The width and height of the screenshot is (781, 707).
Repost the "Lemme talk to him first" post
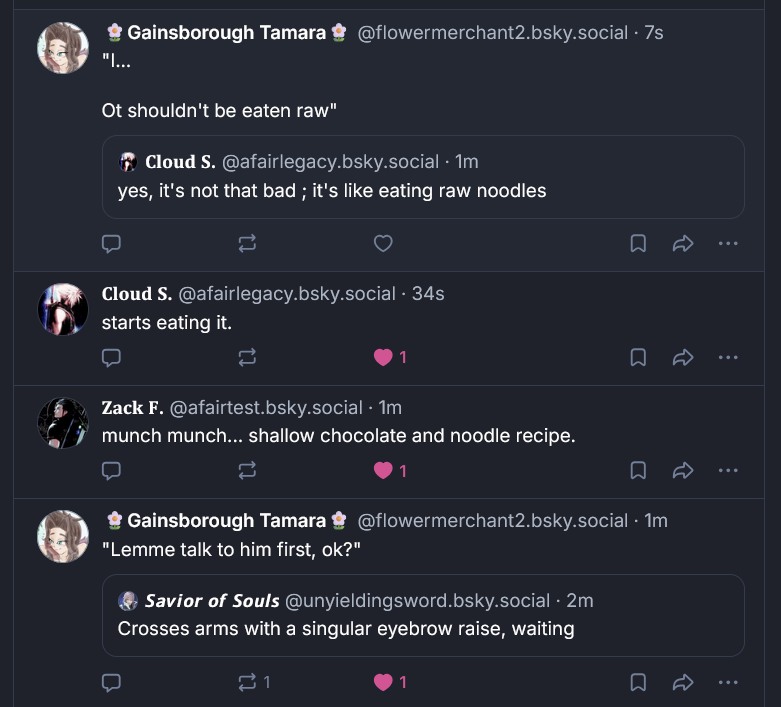[248, 683]
